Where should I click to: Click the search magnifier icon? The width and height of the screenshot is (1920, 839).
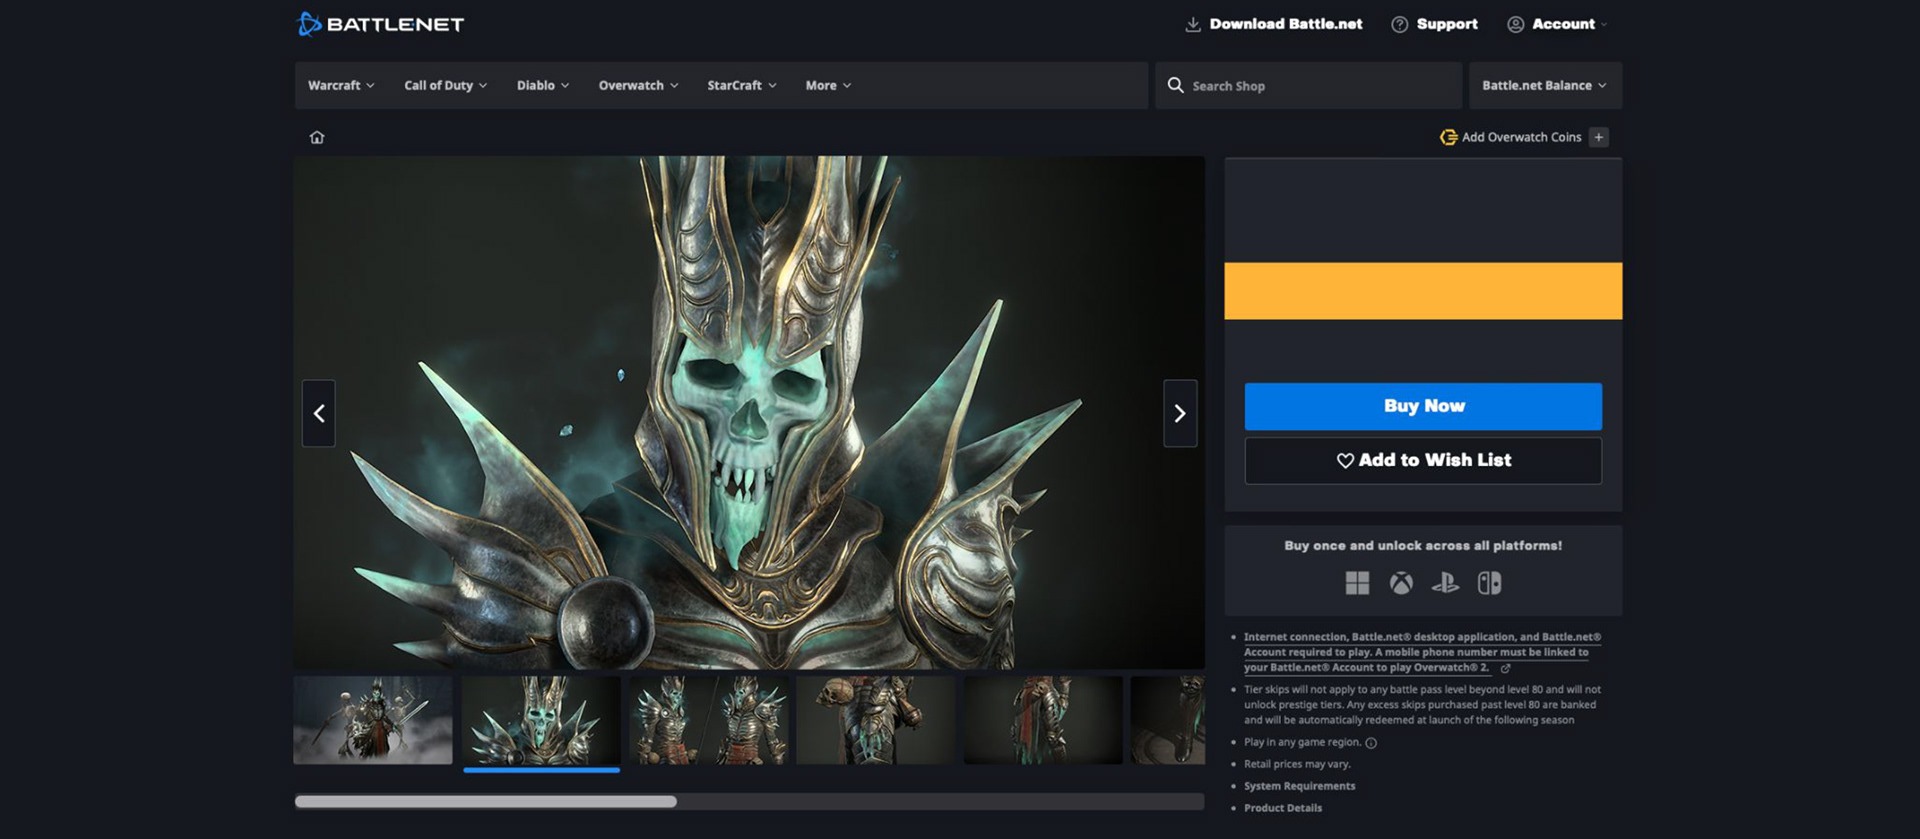1176,85
